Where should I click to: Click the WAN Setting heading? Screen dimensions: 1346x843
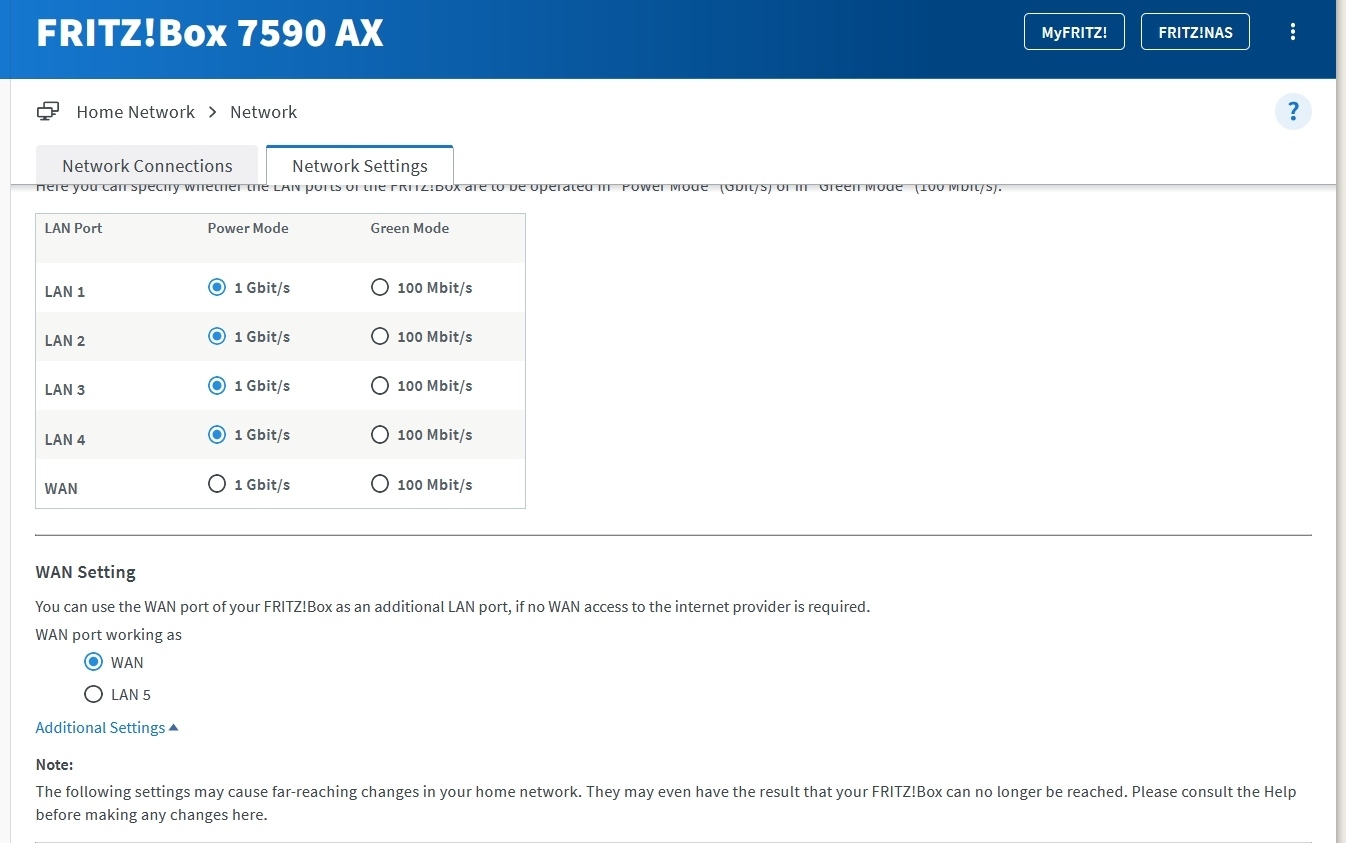(x=86, y=572)
